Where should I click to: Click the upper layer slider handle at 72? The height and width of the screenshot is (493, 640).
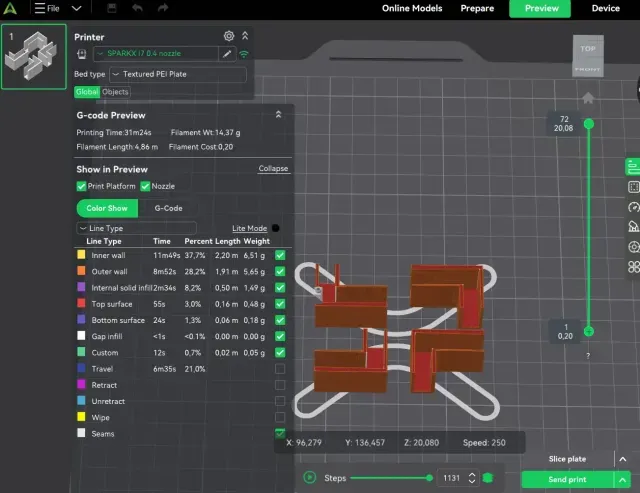click(589, 124)
